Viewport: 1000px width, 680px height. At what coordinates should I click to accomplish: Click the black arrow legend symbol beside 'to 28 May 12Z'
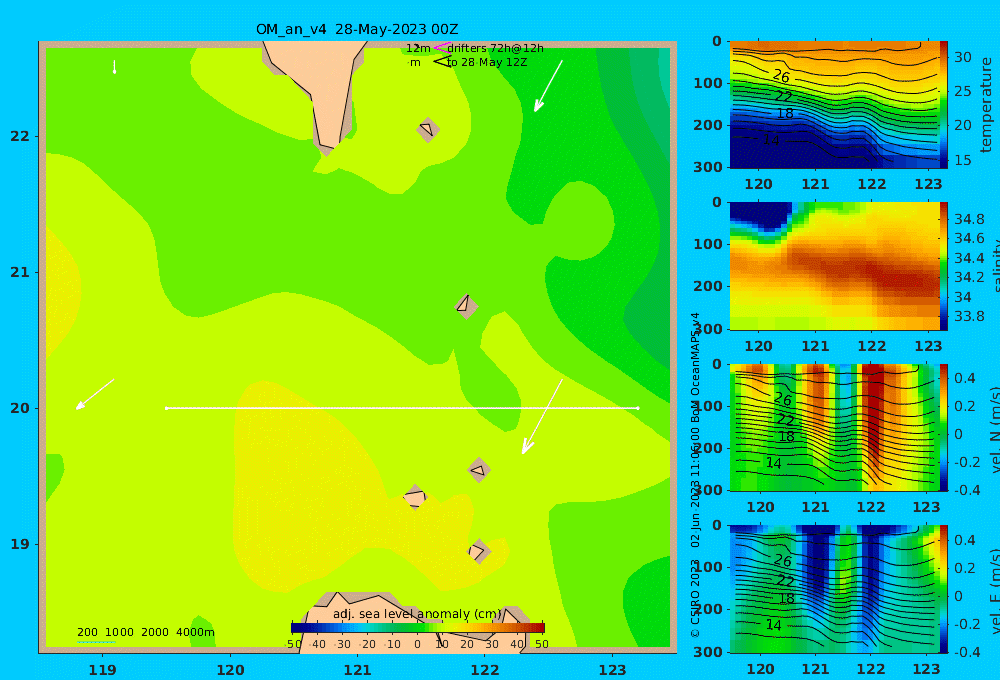(442, 62)
